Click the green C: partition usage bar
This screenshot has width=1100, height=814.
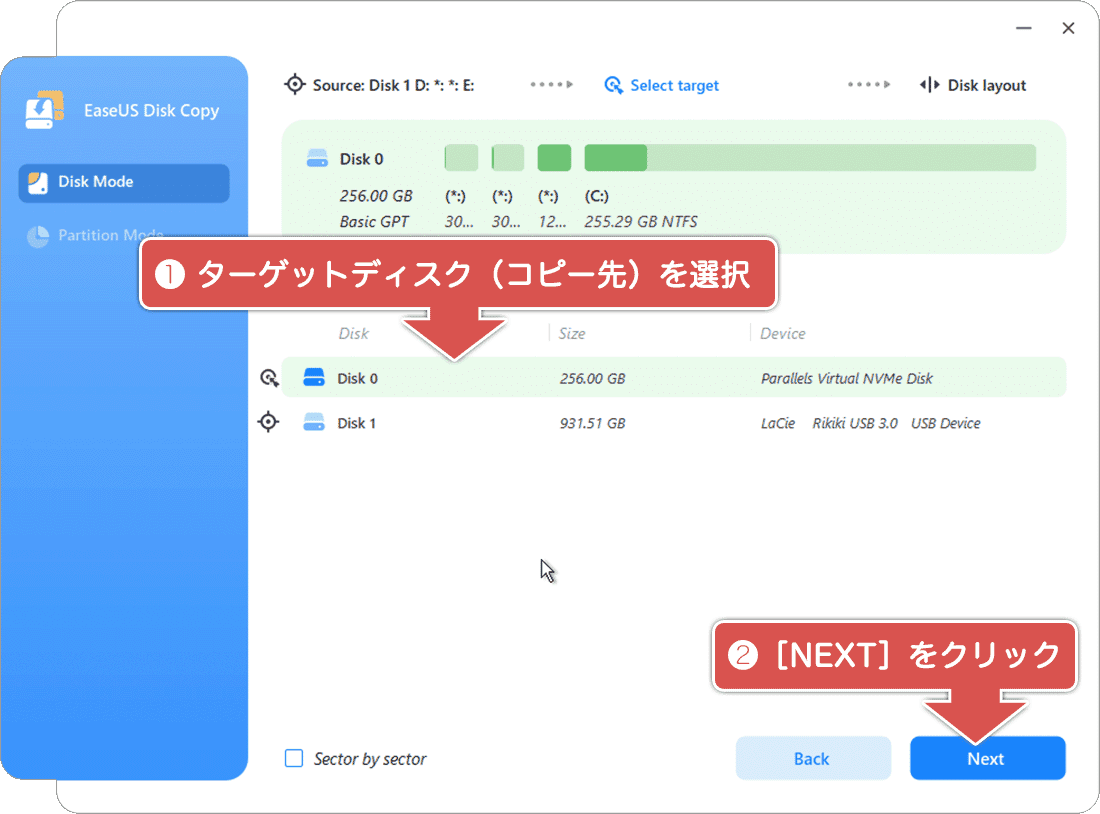point(615,157)
